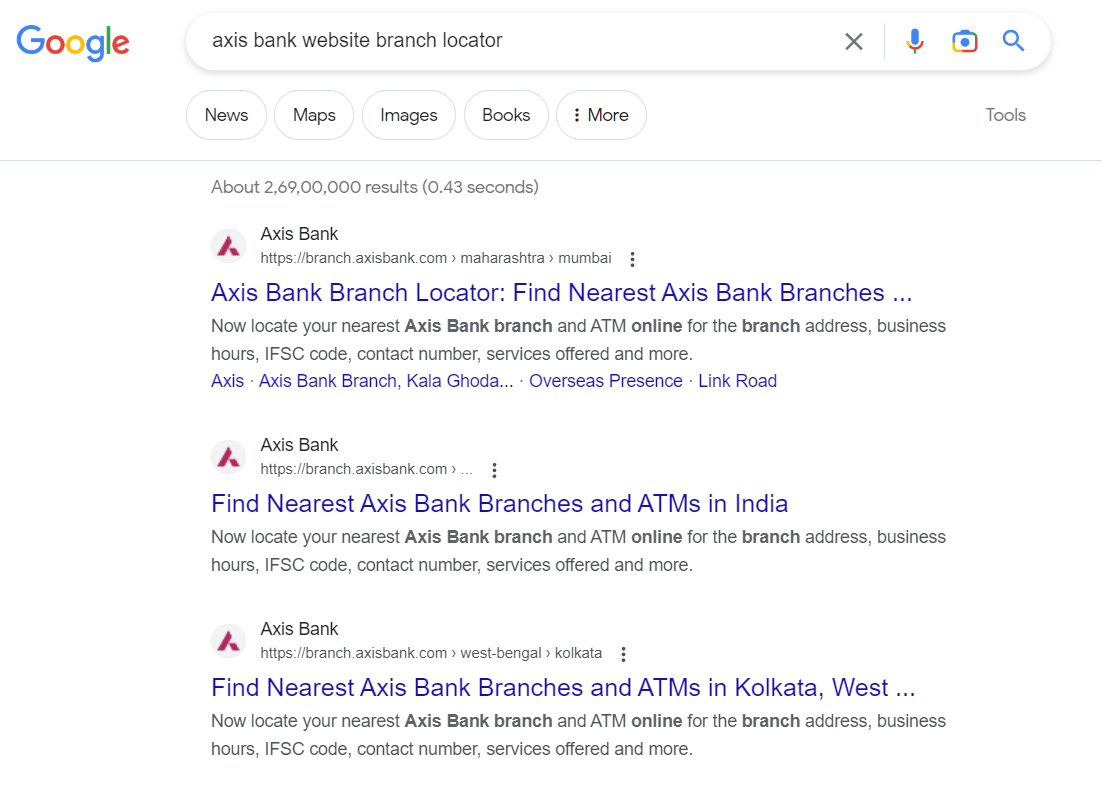Select the Books filter
Viewport: 1102px width, 797px height.
coord(506,115)
